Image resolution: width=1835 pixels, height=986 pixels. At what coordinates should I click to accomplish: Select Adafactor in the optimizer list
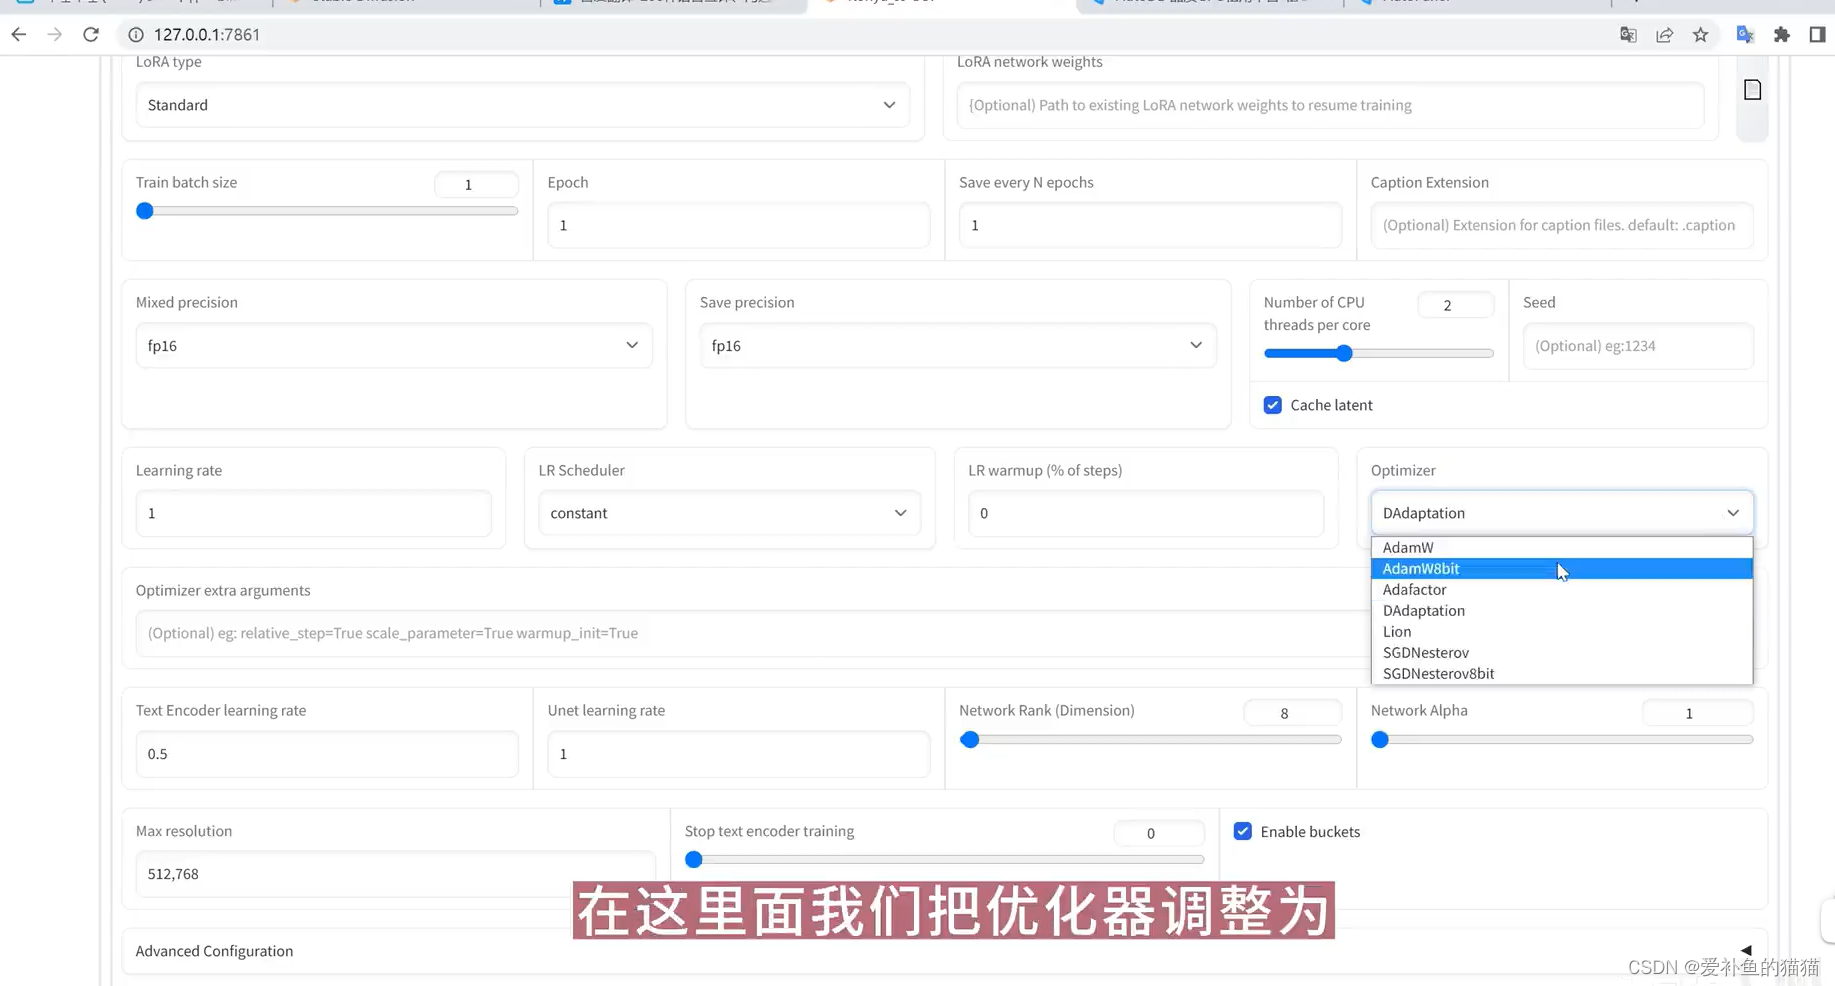pos(1562,589)
